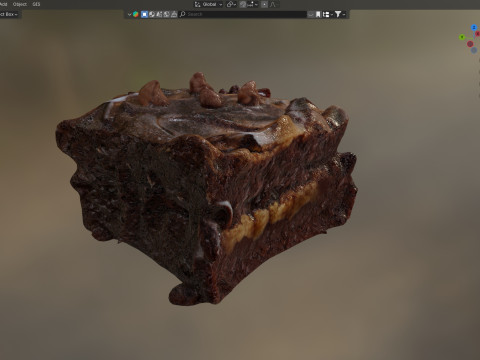
Task: Open the Select Box tool dropdown
Action: coord(9,14)
